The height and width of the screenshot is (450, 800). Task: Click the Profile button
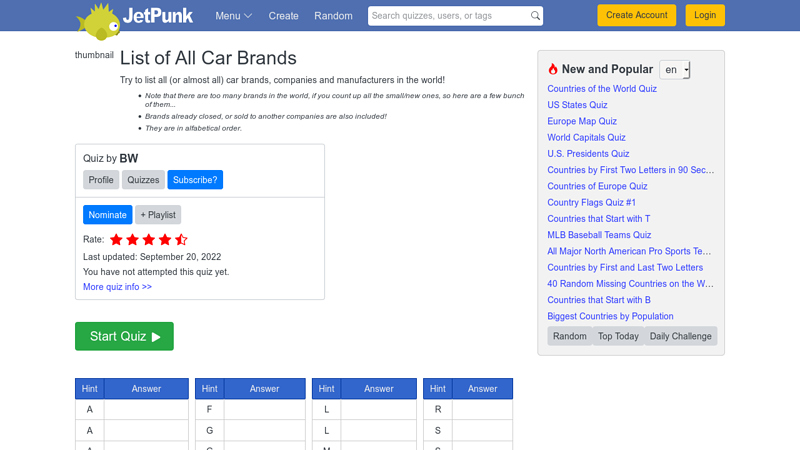coord(101,180)
